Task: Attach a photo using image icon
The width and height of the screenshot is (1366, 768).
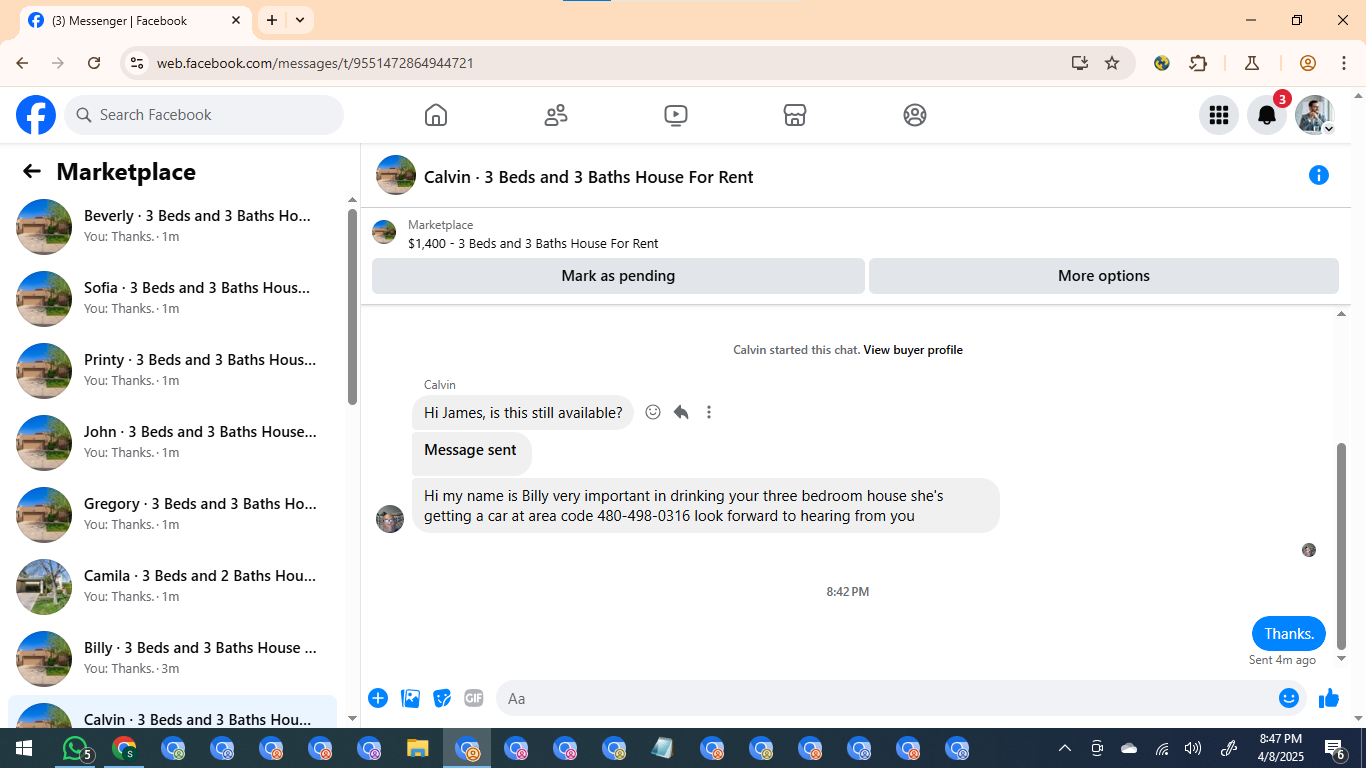Action: pos(410,698)
